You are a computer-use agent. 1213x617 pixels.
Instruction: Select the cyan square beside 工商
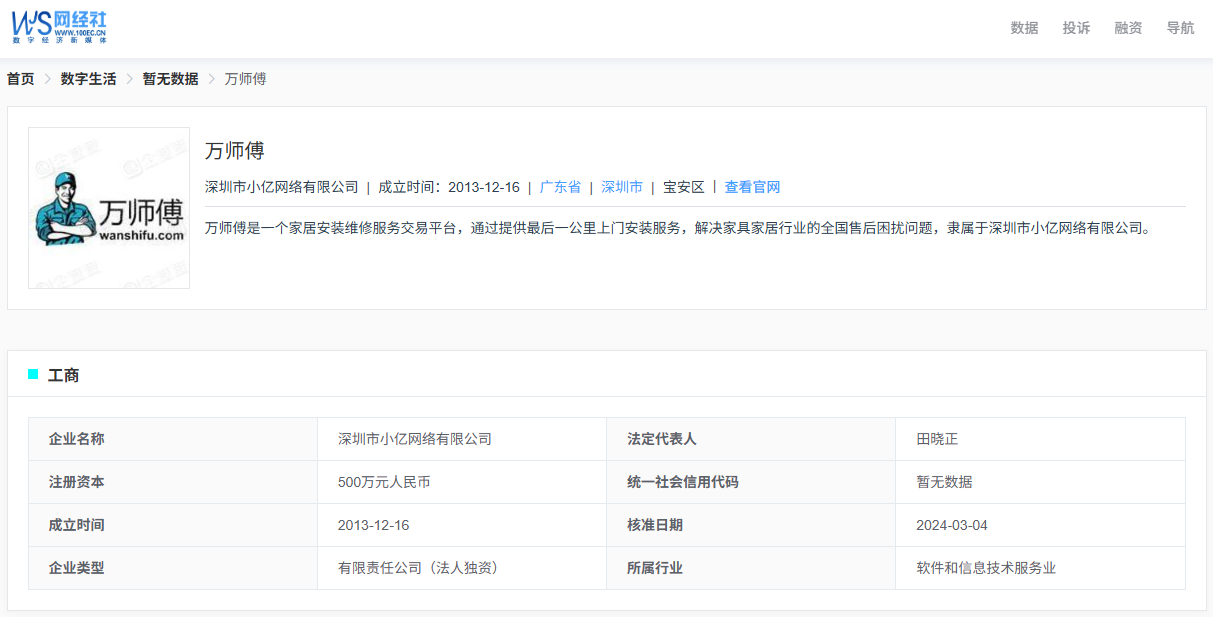pyautogui.click(x=33, y=374)
